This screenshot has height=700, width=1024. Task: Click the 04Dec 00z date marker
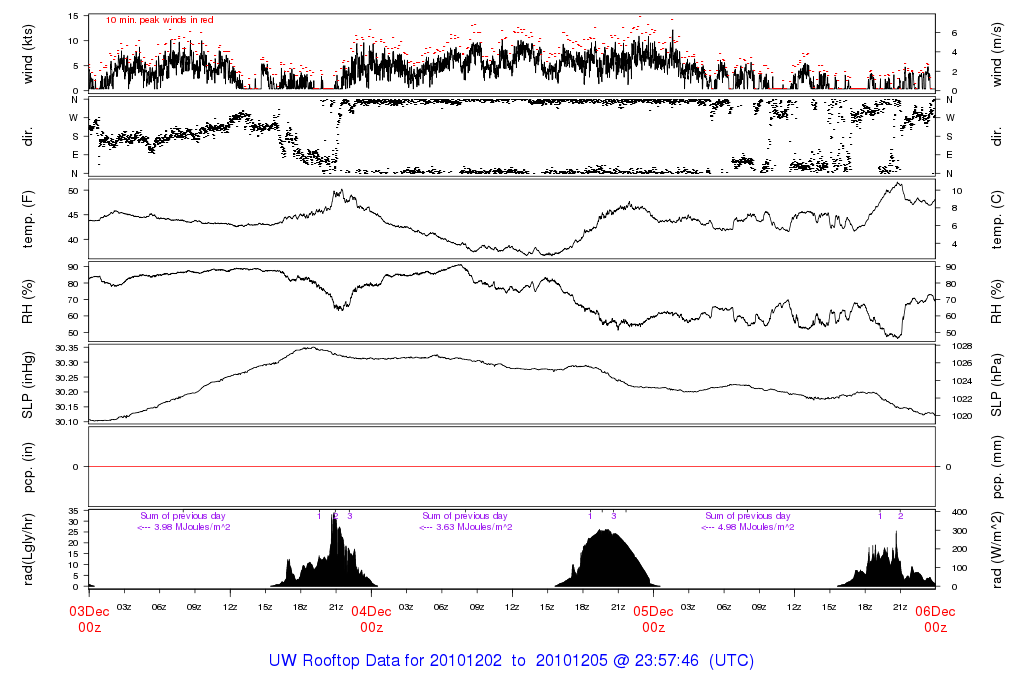click(371, 619)
